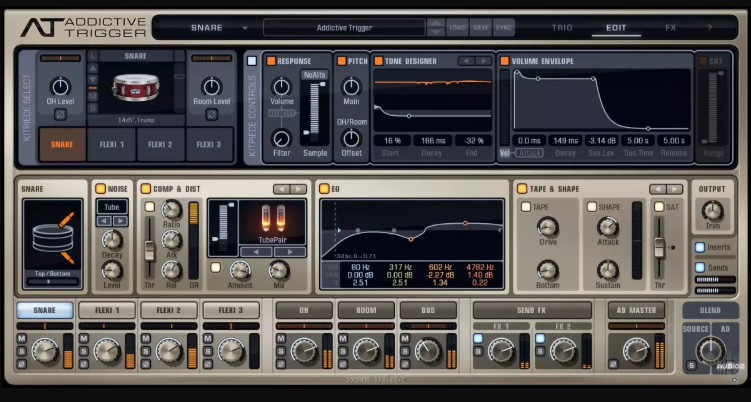Image resolution: width=751 pixels, height=402 pixels.
Task: Toggle the VOLUME ENVELOPE section
Action: click(505, 61)
